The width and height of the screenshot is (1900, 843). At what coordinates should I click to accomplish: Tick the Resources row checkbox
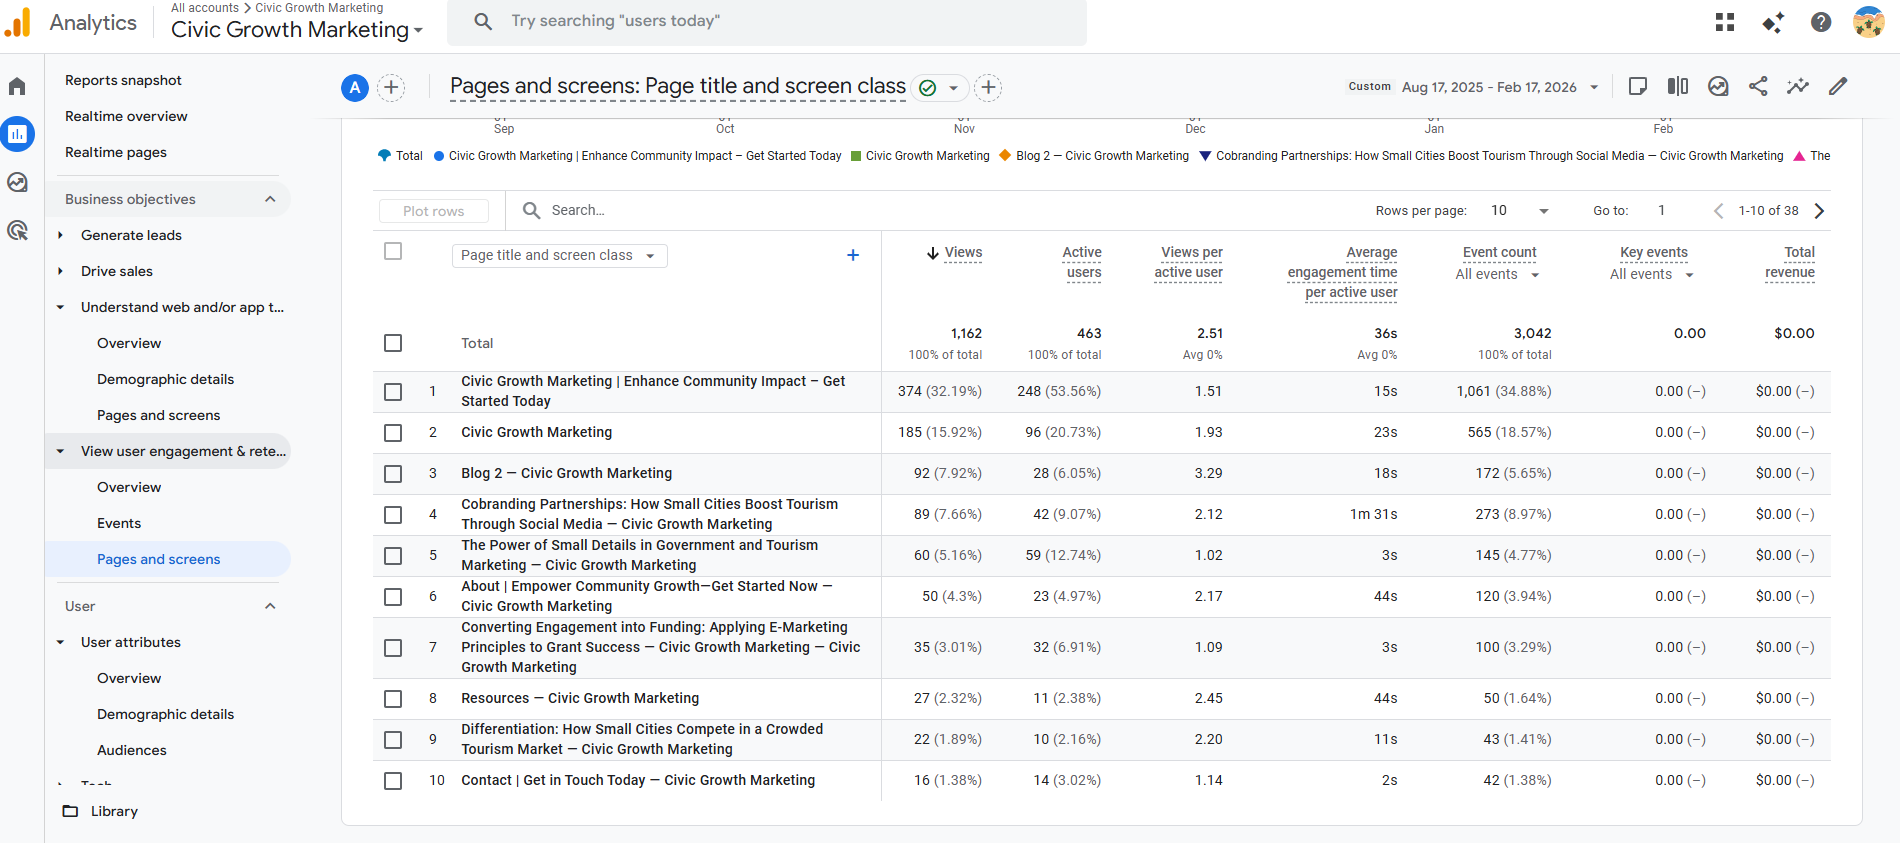pos(393,698)
